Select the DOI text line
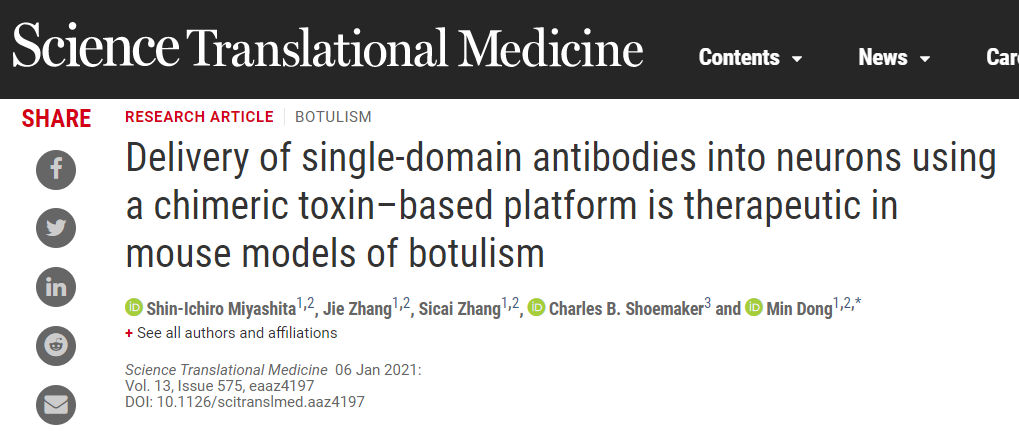Viewport: 1019px width, 431px height. [x=245, y=402]
